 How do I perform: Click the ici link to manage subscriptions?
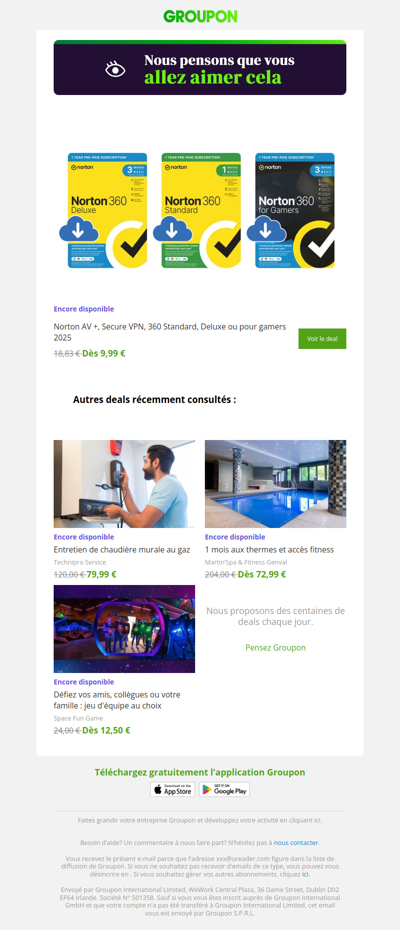305,874
